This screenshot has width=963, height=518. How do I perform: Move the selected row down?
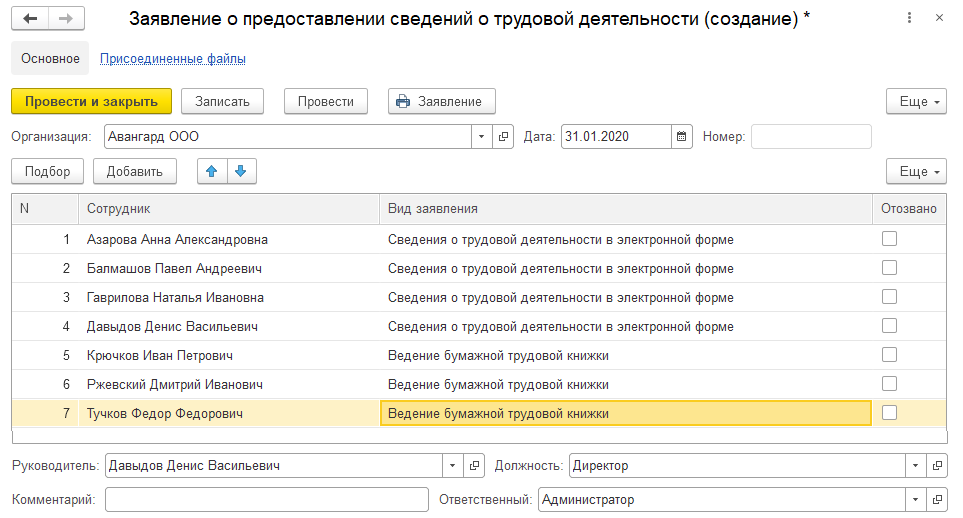click(242, 172)
